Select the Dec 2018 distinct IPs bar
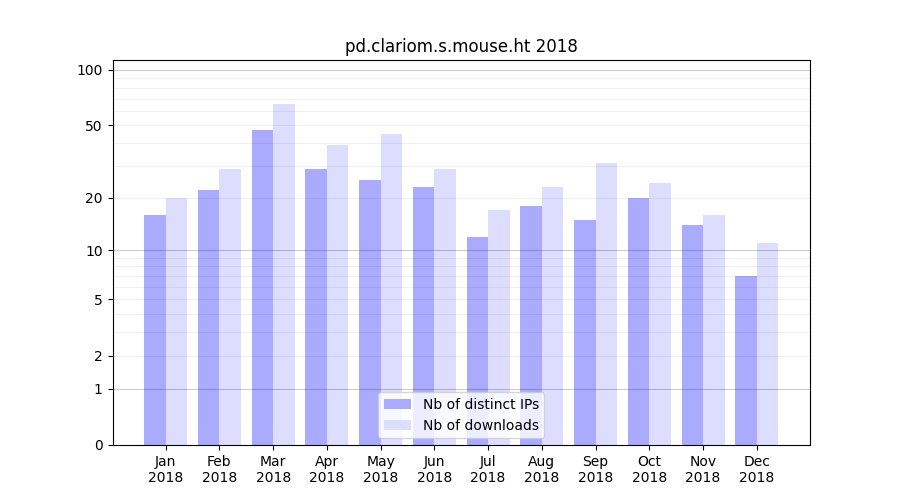The width and height of the screenshot is (900, 500). click(x=746, y=360)
